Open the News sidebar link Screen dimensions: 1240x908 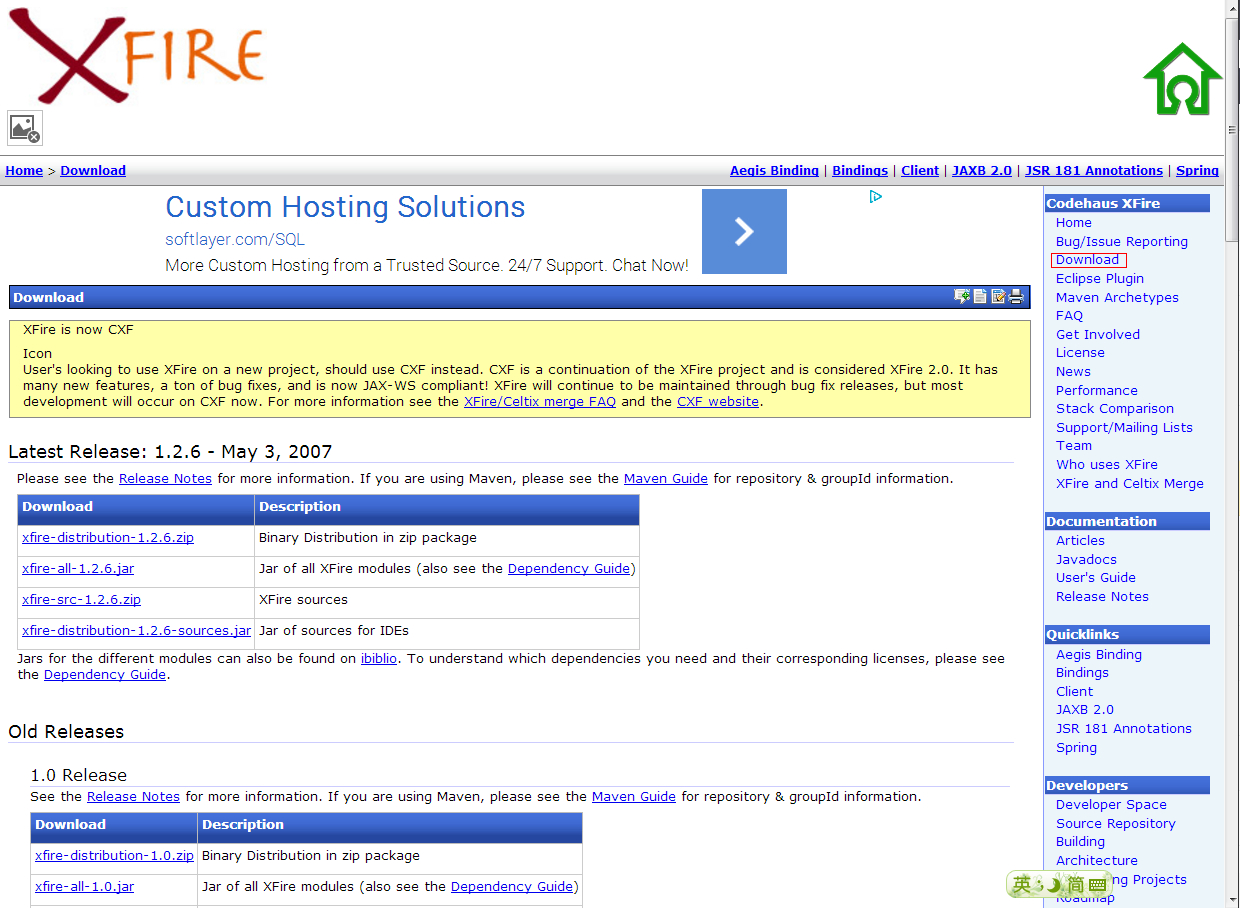1073,372
